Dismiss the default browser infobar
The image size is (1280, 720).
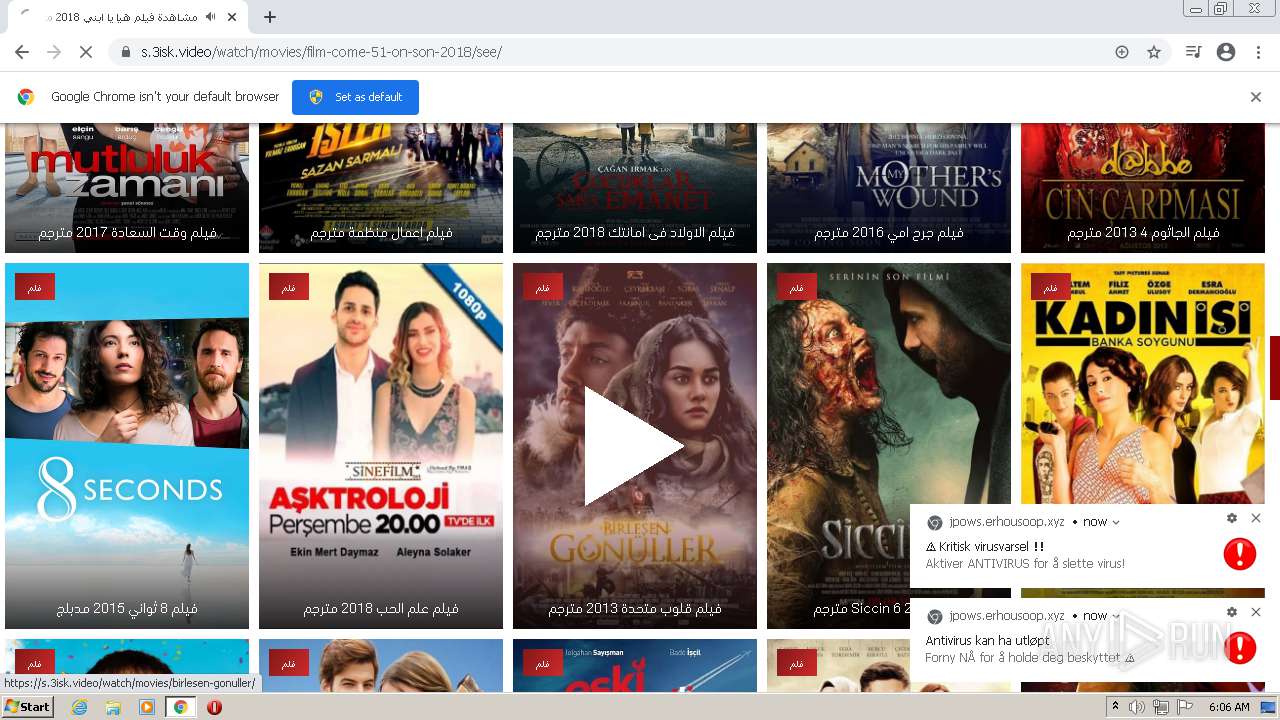pos(1256,97)
